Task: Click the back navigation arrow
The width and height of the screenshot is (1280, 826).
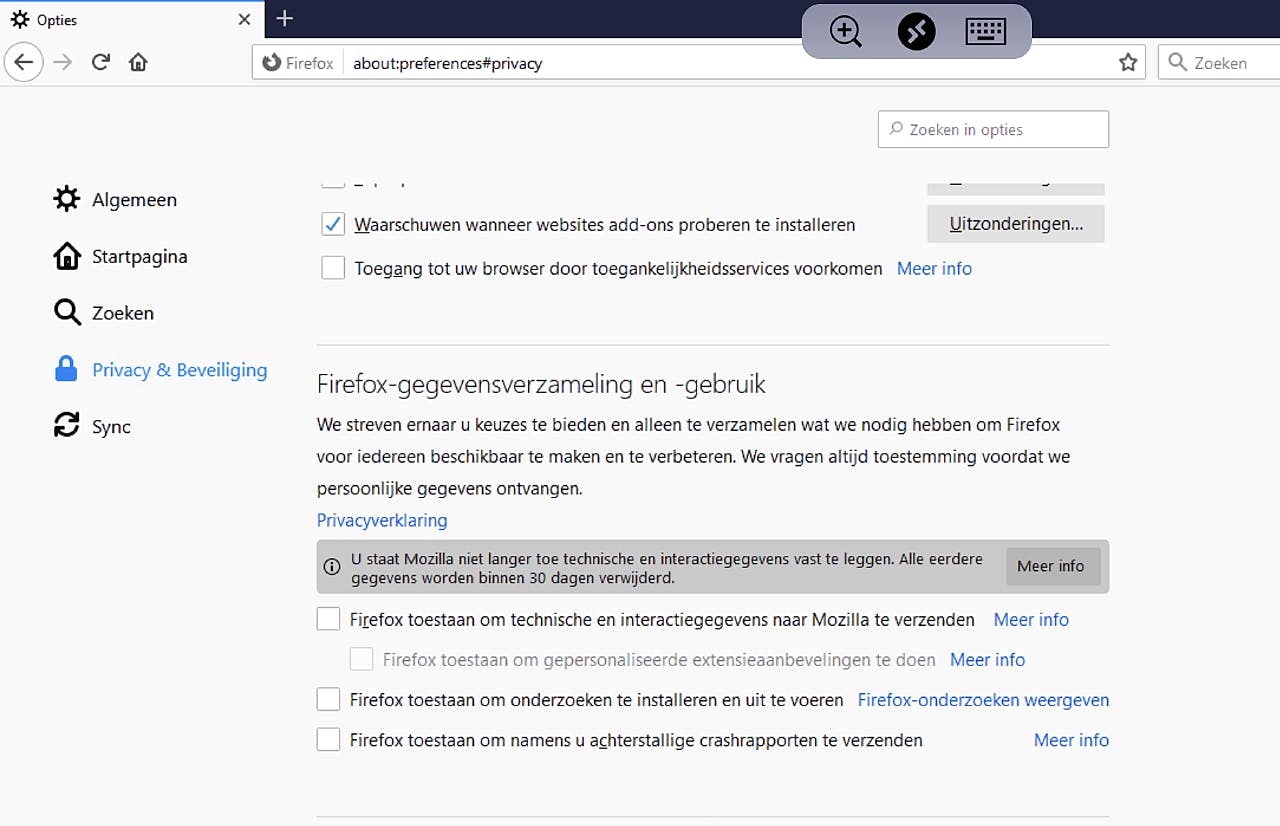Action: pos(24,62)
